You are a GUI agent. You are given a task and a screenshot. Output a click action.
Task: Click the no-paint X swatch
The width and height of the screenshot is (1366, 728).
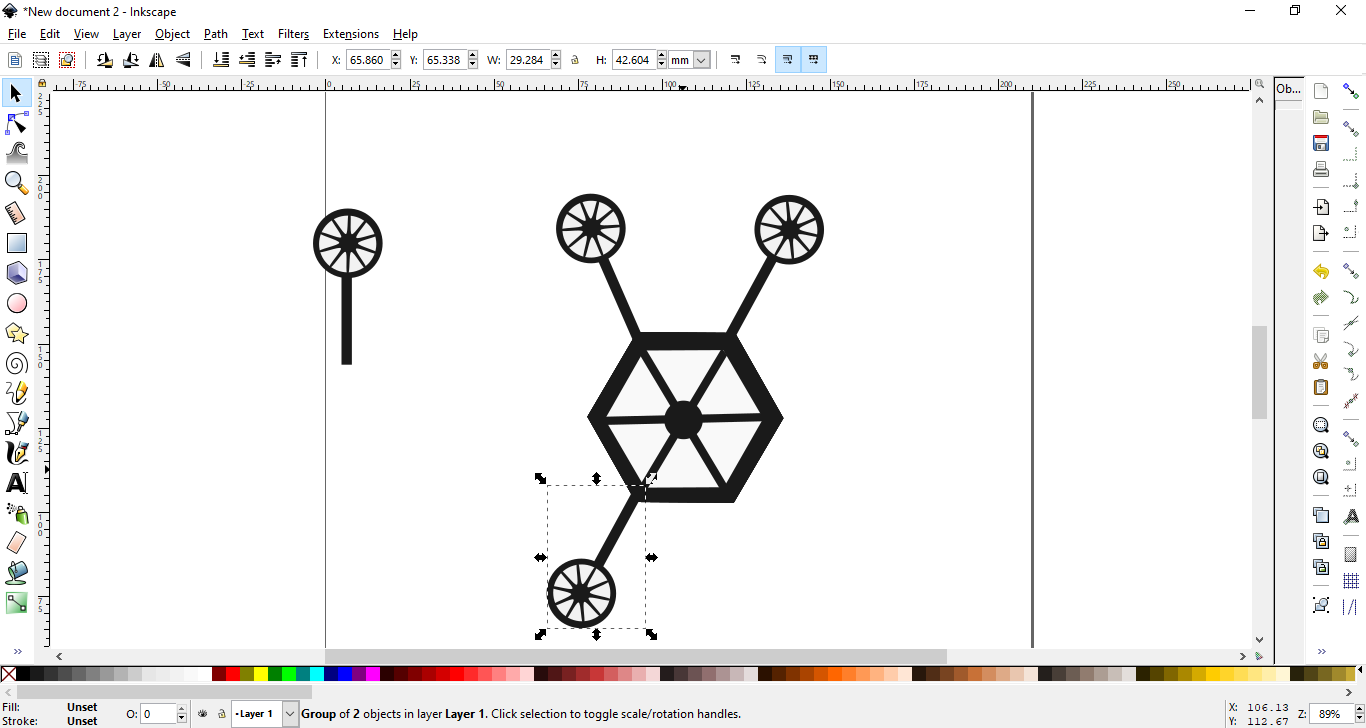(8, 674)
